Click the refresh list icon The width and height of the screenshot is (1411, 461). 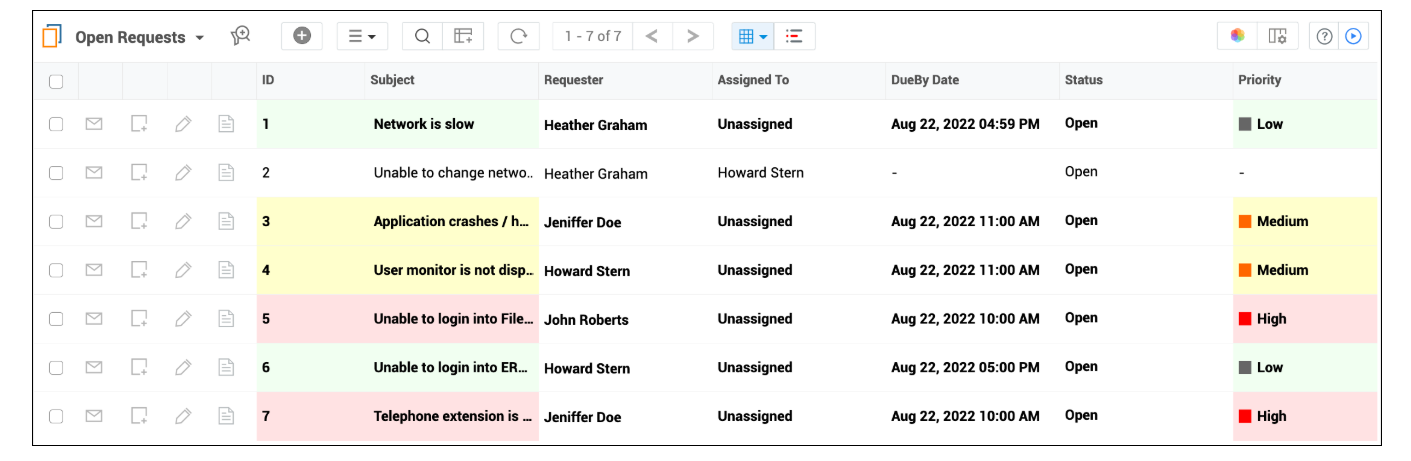tap(518, 36)
